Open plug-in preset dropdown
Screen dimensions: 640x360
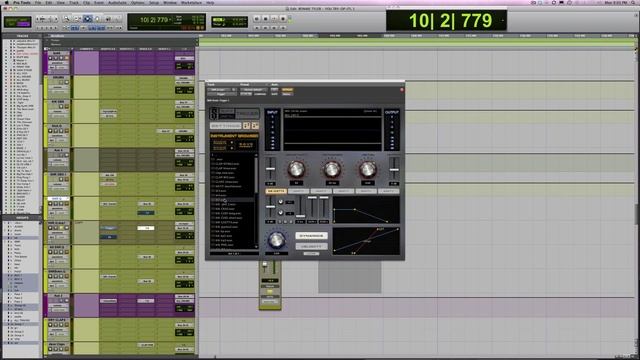coord(253,89)
